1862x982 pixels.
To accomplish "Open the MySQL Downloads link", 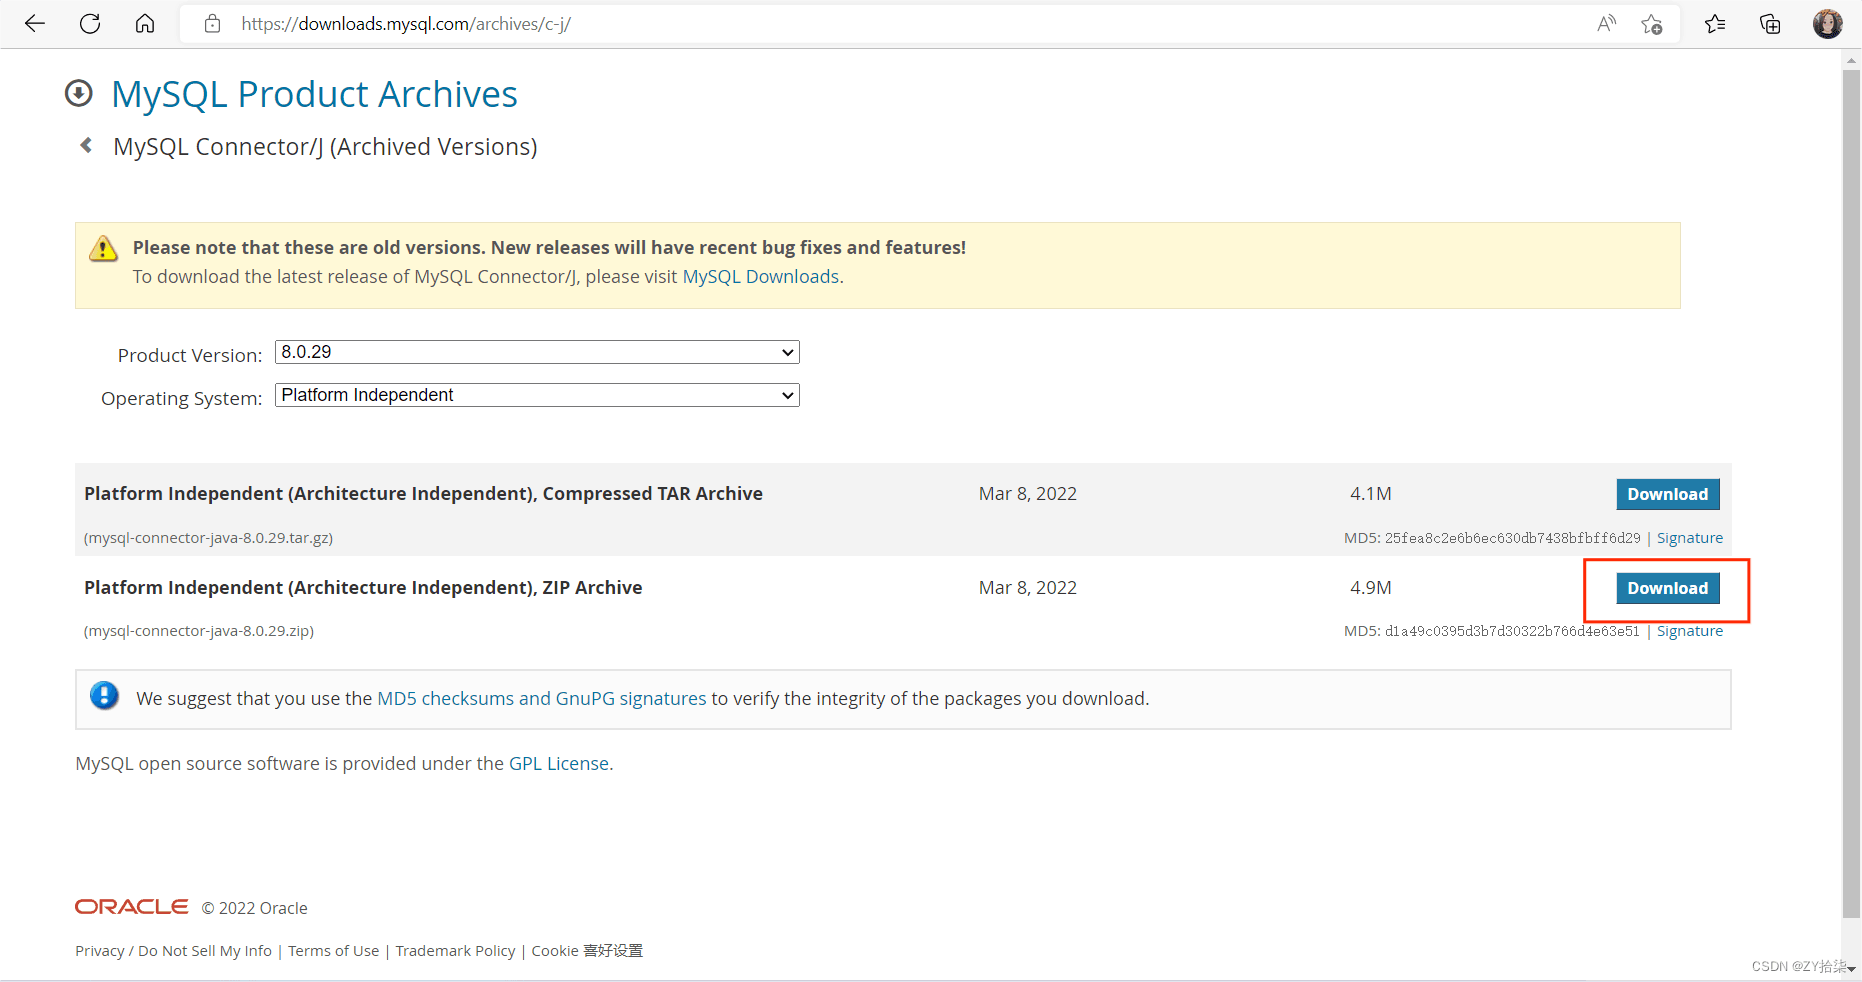I will [x=760, y=277].
